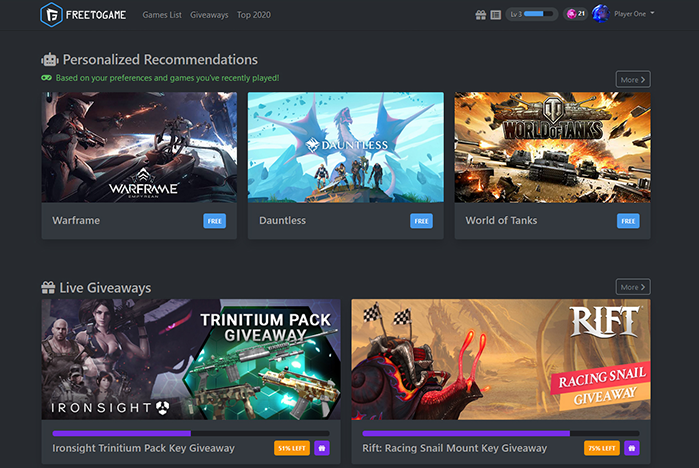
Task: Open the Dauntless game thumbnail
Action: 346,148
